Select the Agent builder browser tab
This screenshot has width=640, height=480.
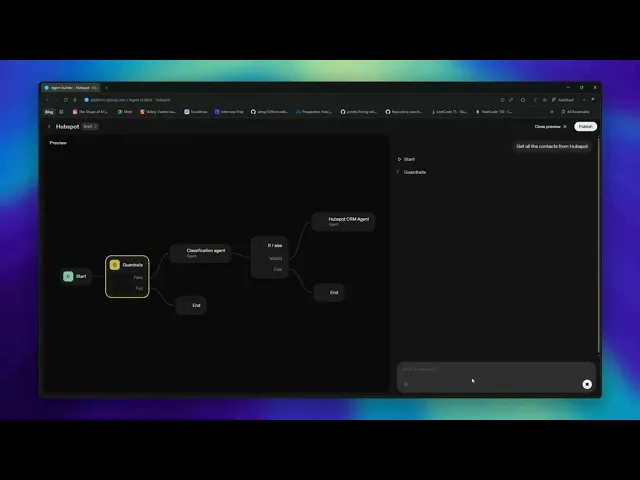71,87
